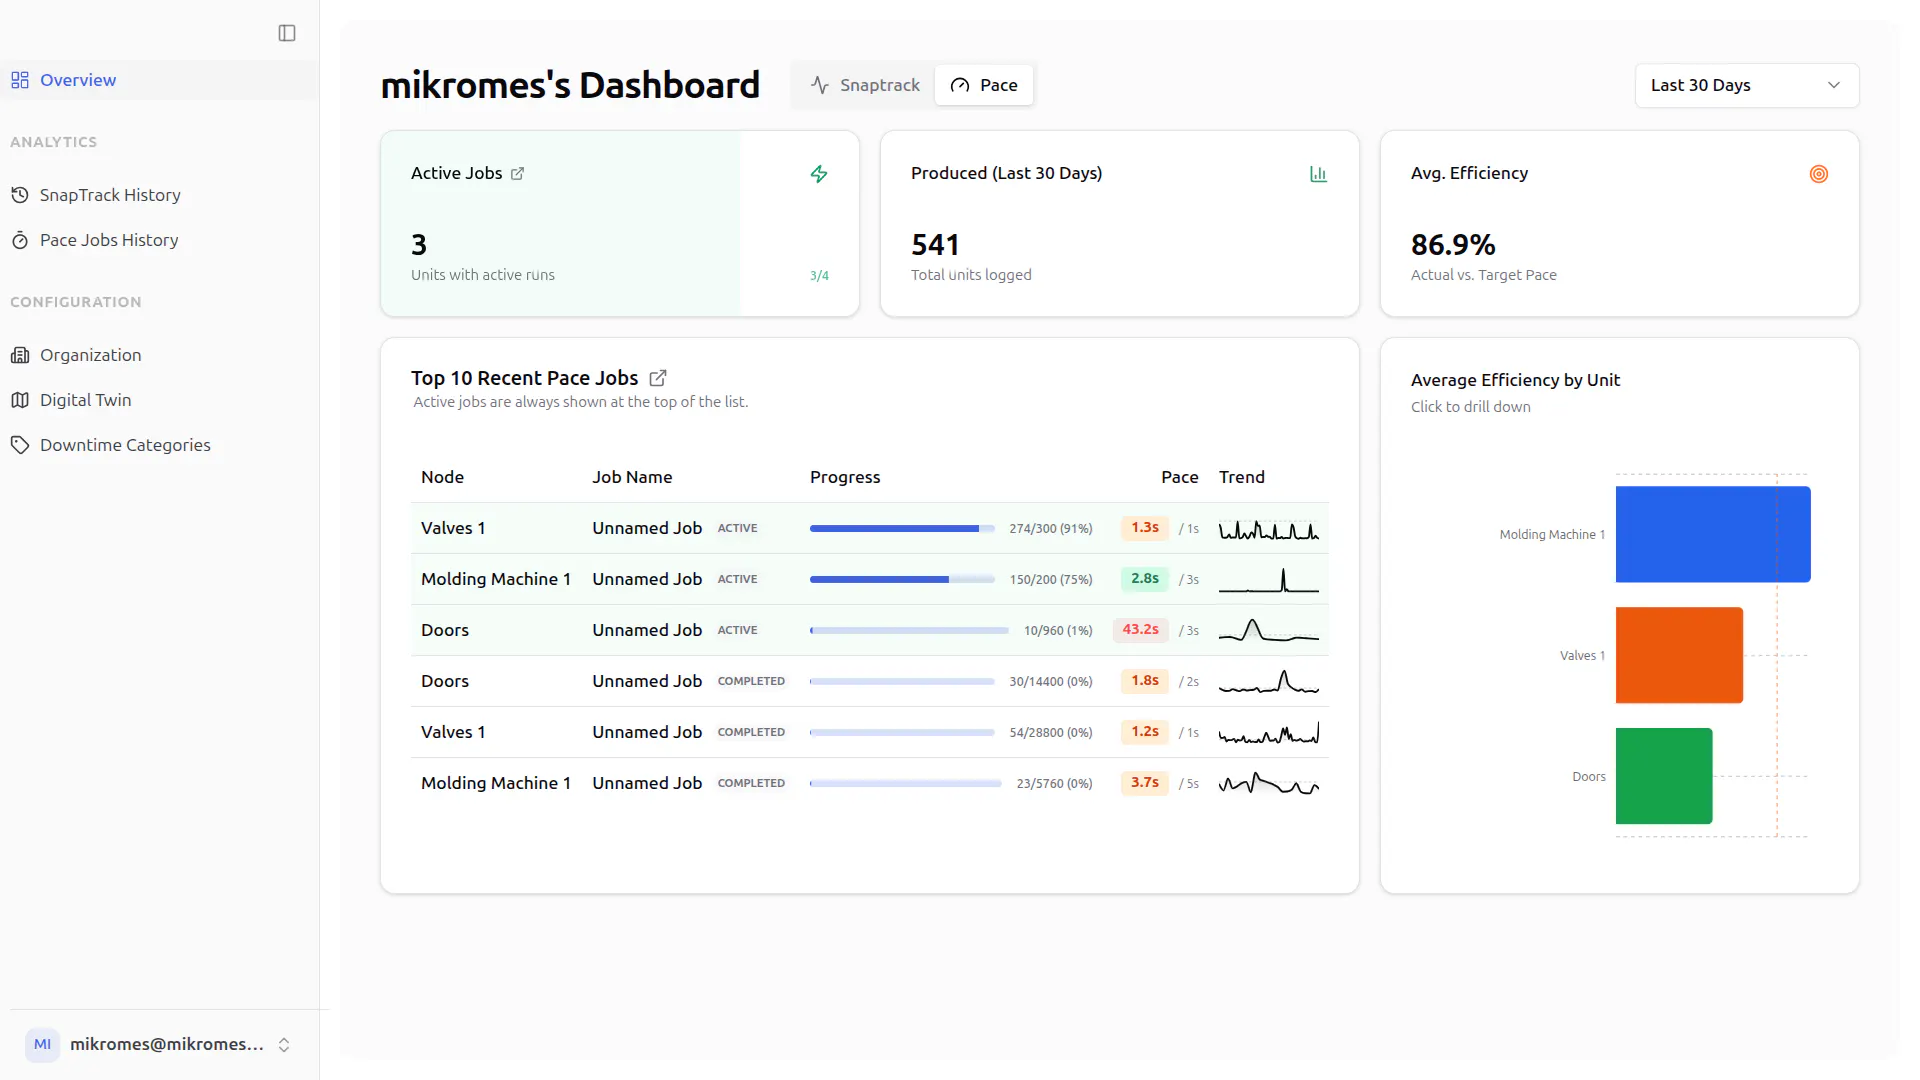1920x1080 pixels.
Task: Click the 3.7s pace badge
Action: 1145,783
